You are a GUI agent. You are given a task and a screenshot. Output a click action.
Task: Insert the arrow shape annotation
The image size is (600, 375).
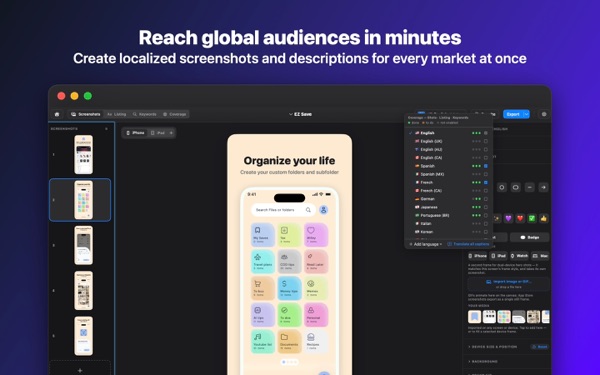[x=543, y=187]
